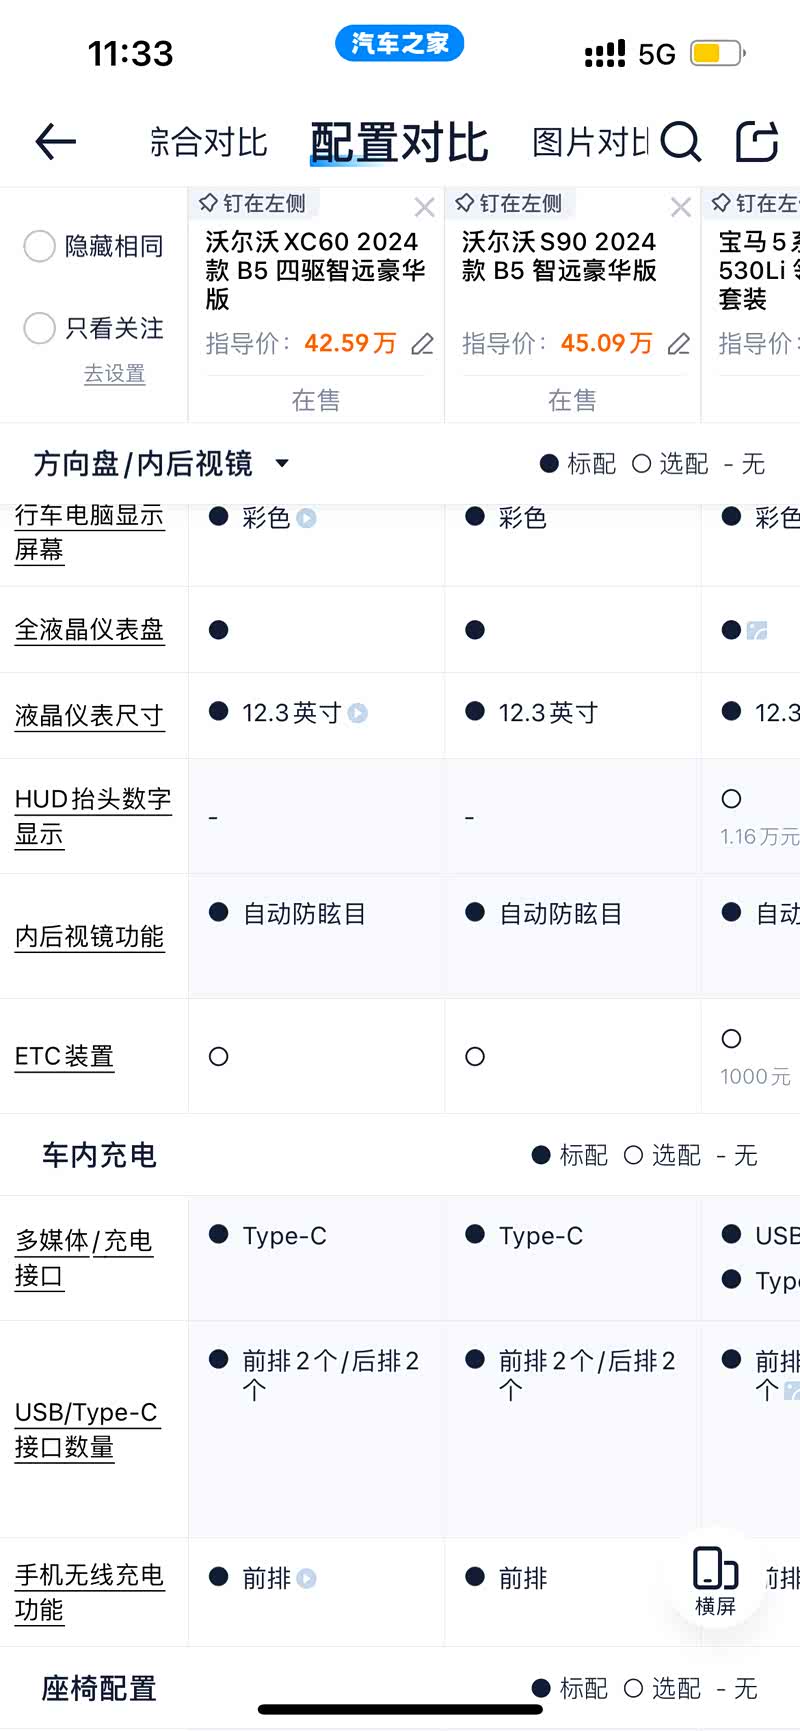Open HUD抬头数字显示 parameter explanation
800x1731 pixels.
[92, 816]
